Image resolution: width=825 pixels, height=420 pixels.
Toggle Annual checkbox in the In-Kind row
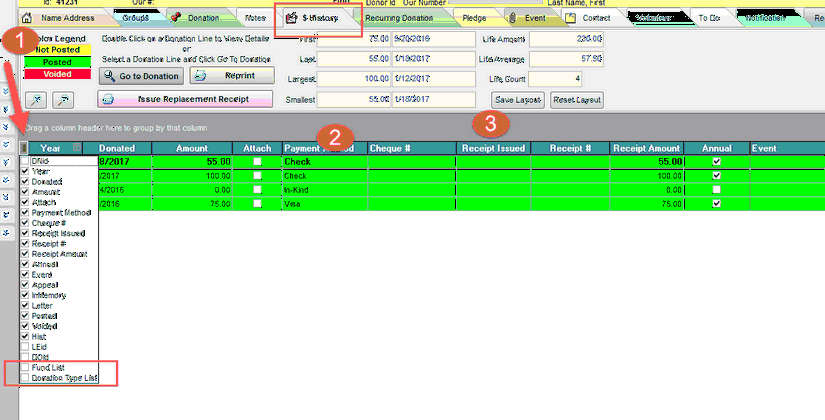click(717, 190)
